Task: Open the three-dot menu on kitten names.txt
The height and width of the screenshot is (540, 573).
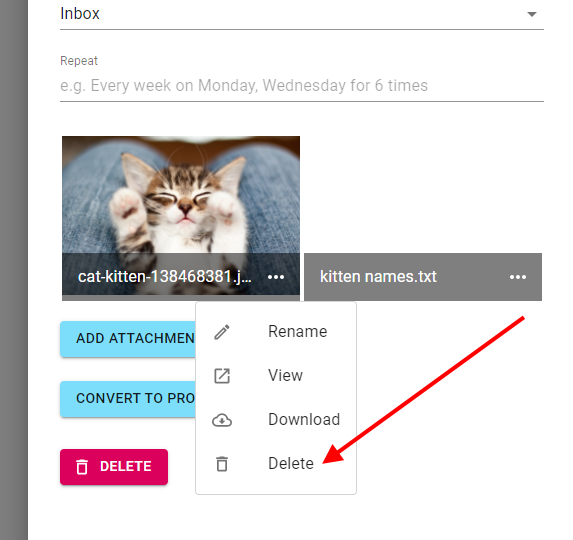Action: 518,277
